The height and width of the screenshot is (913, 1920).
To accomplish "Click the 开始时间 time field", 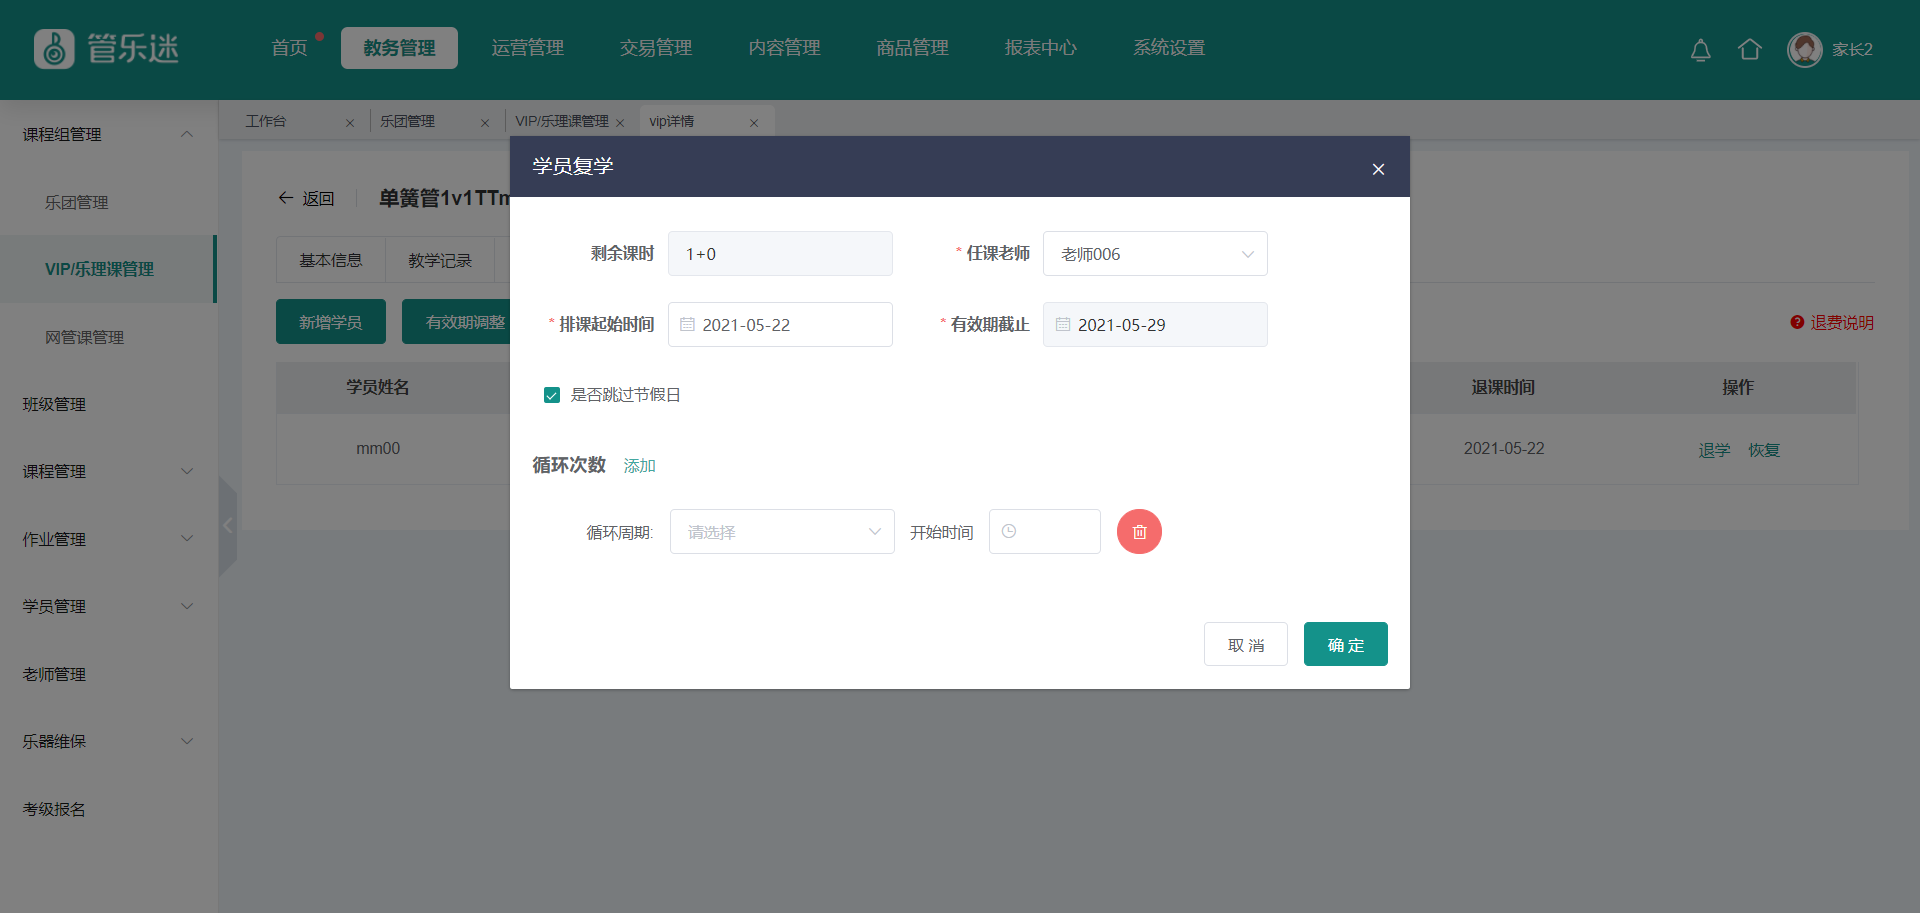I will (x=1044, y=532).
